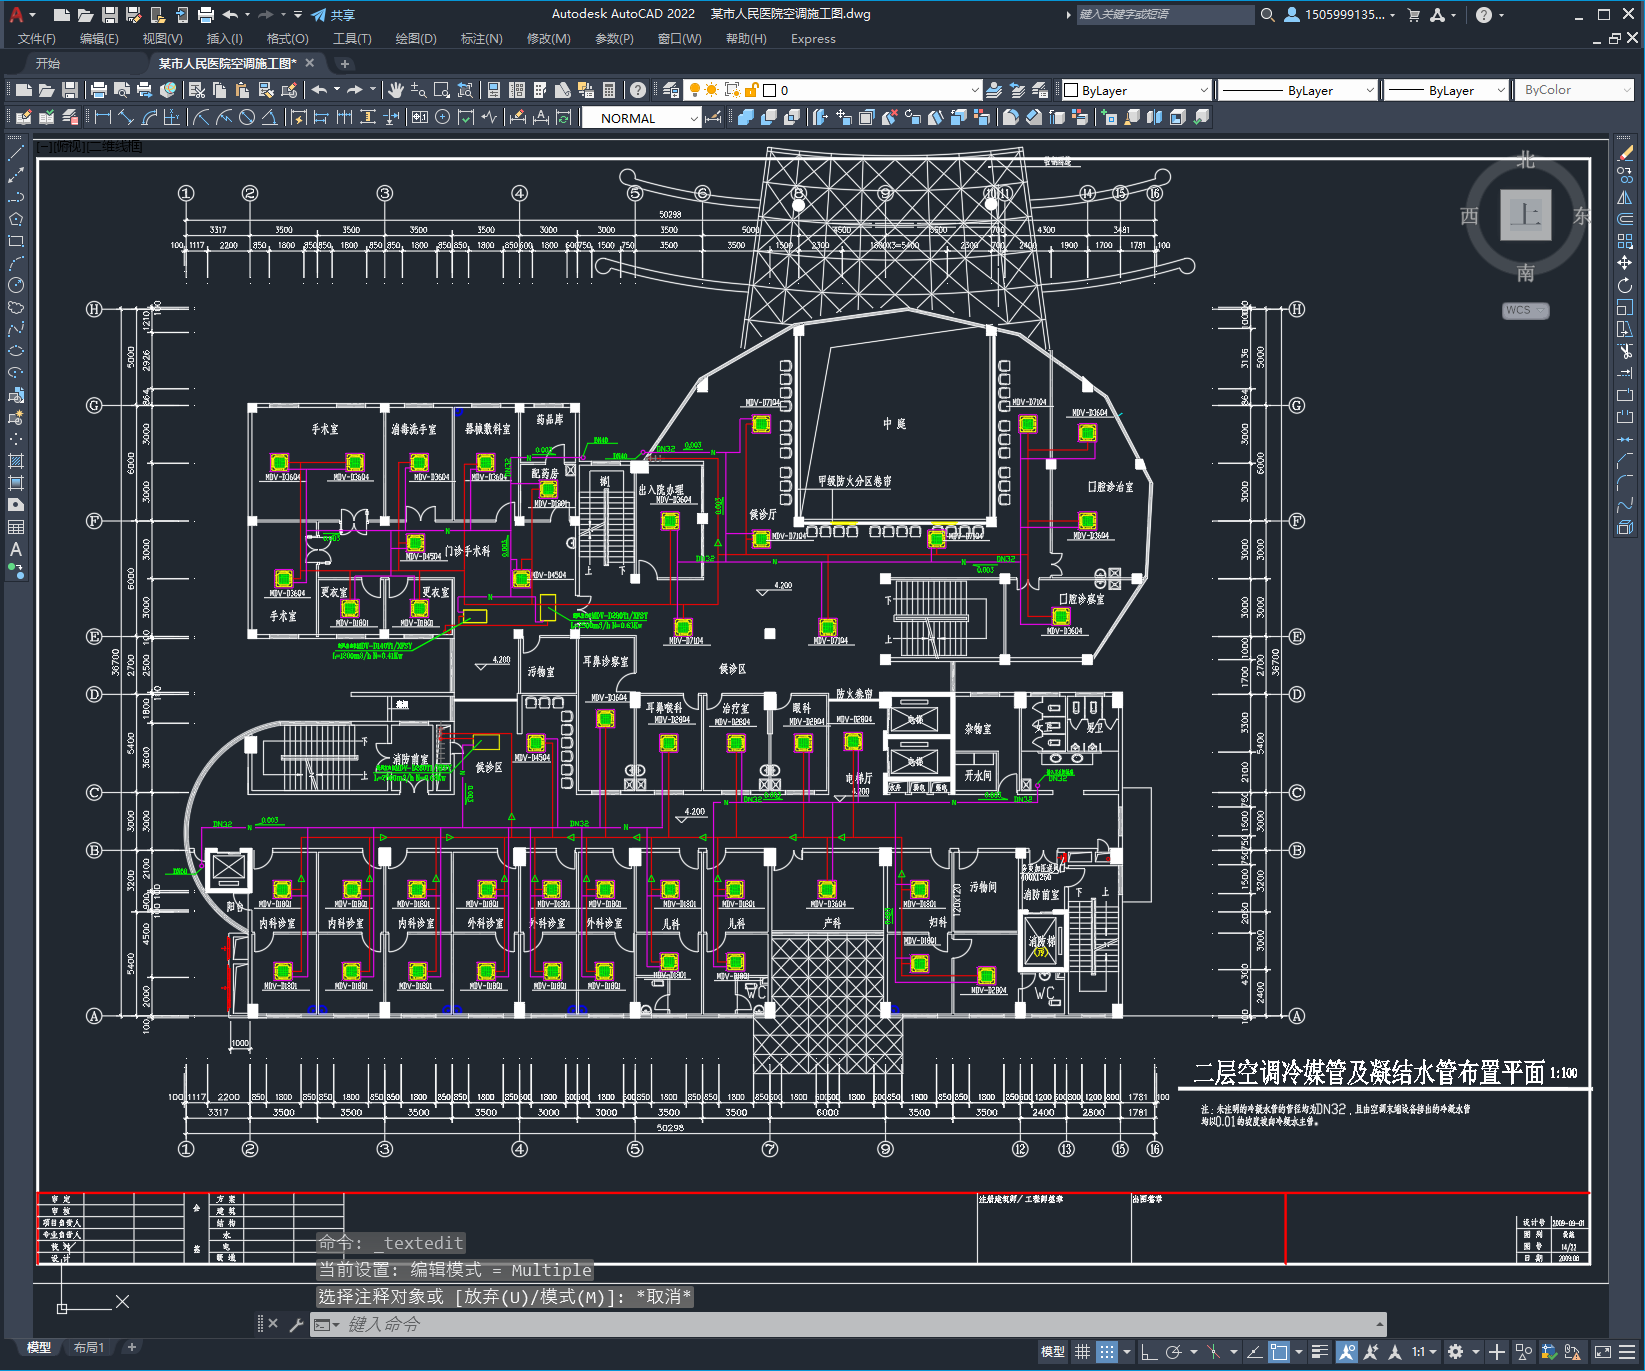
Task: Switch to the 开始 tab
Action: 48,63
